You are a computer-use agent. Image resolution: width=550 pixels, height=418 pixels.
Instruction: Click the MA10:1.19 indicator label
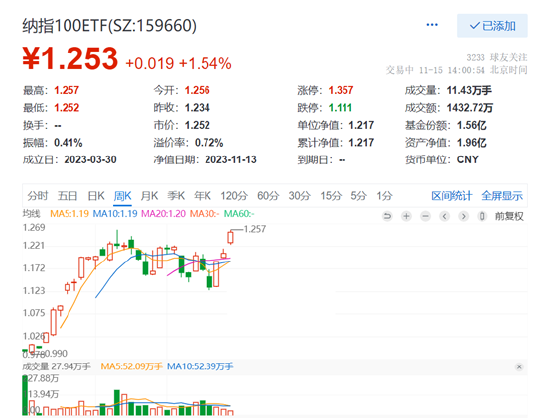click(x=115, y=213)
